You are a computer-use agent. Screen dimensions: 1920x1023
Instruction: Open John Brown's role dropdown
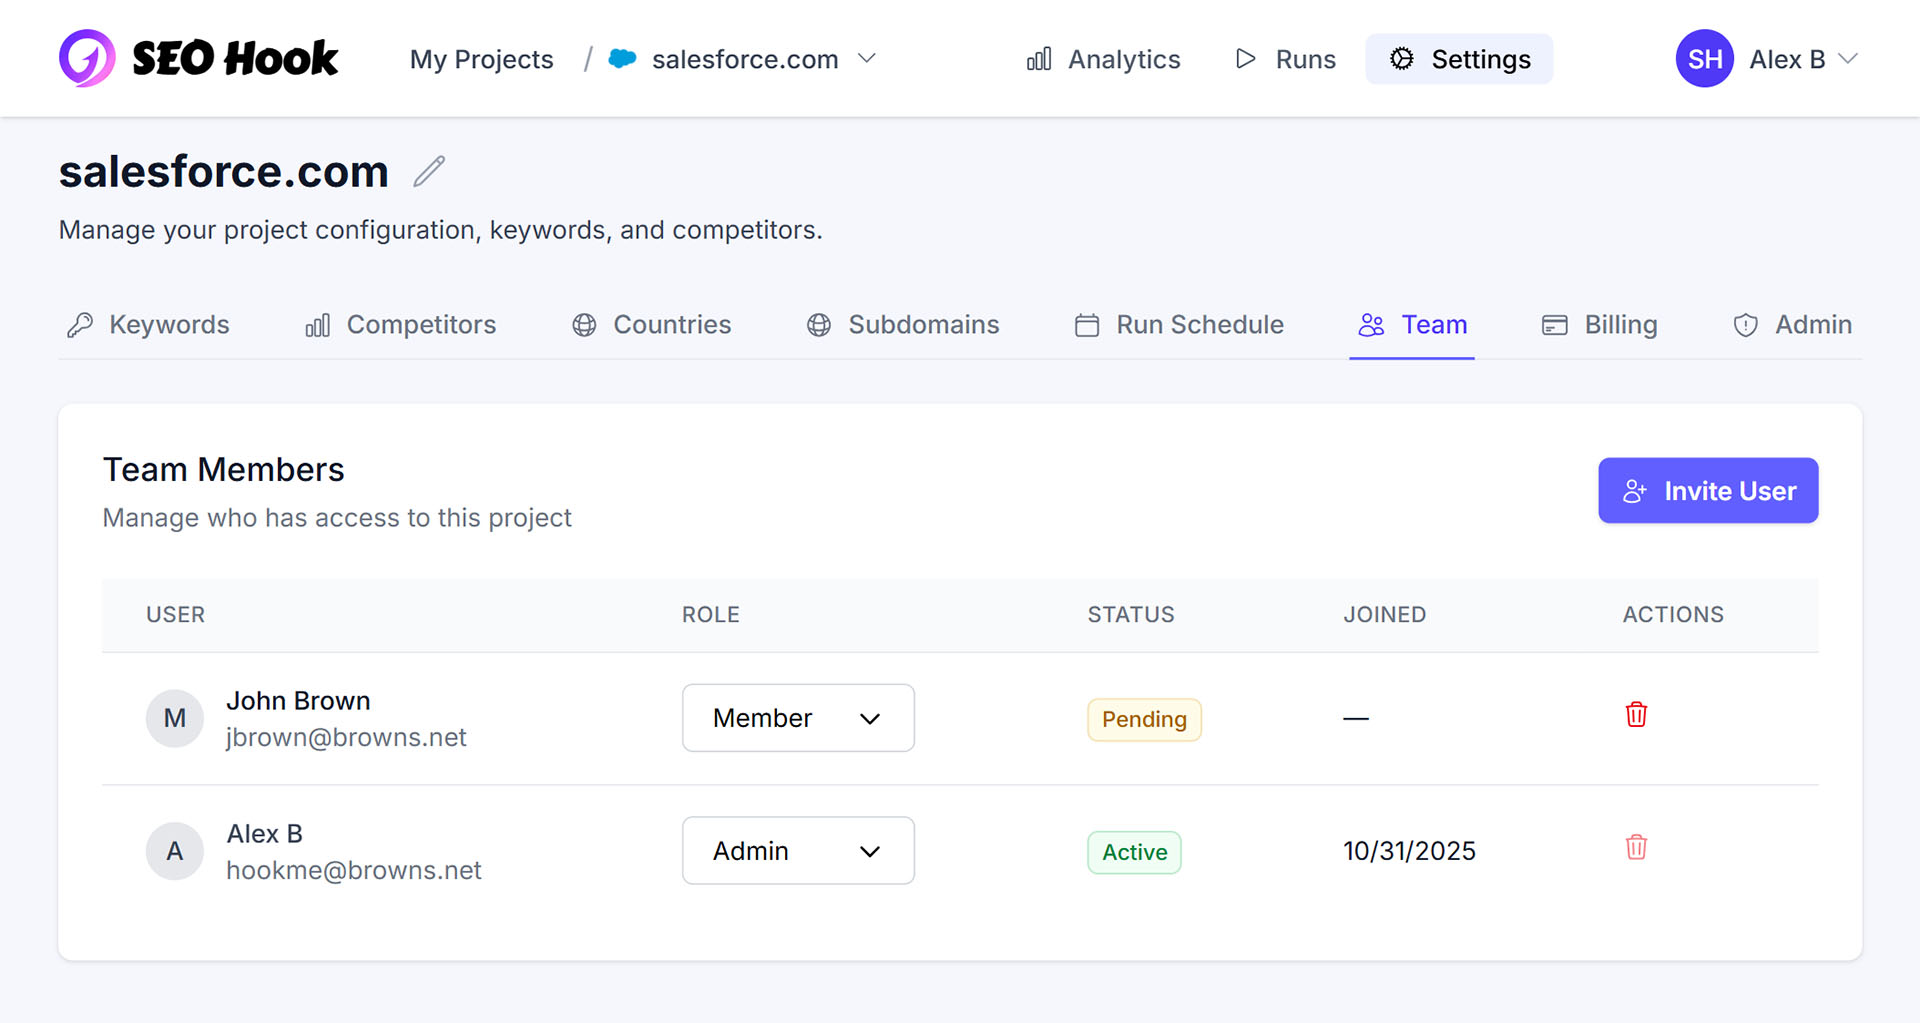pyautogui.click(x=797, y=717)
